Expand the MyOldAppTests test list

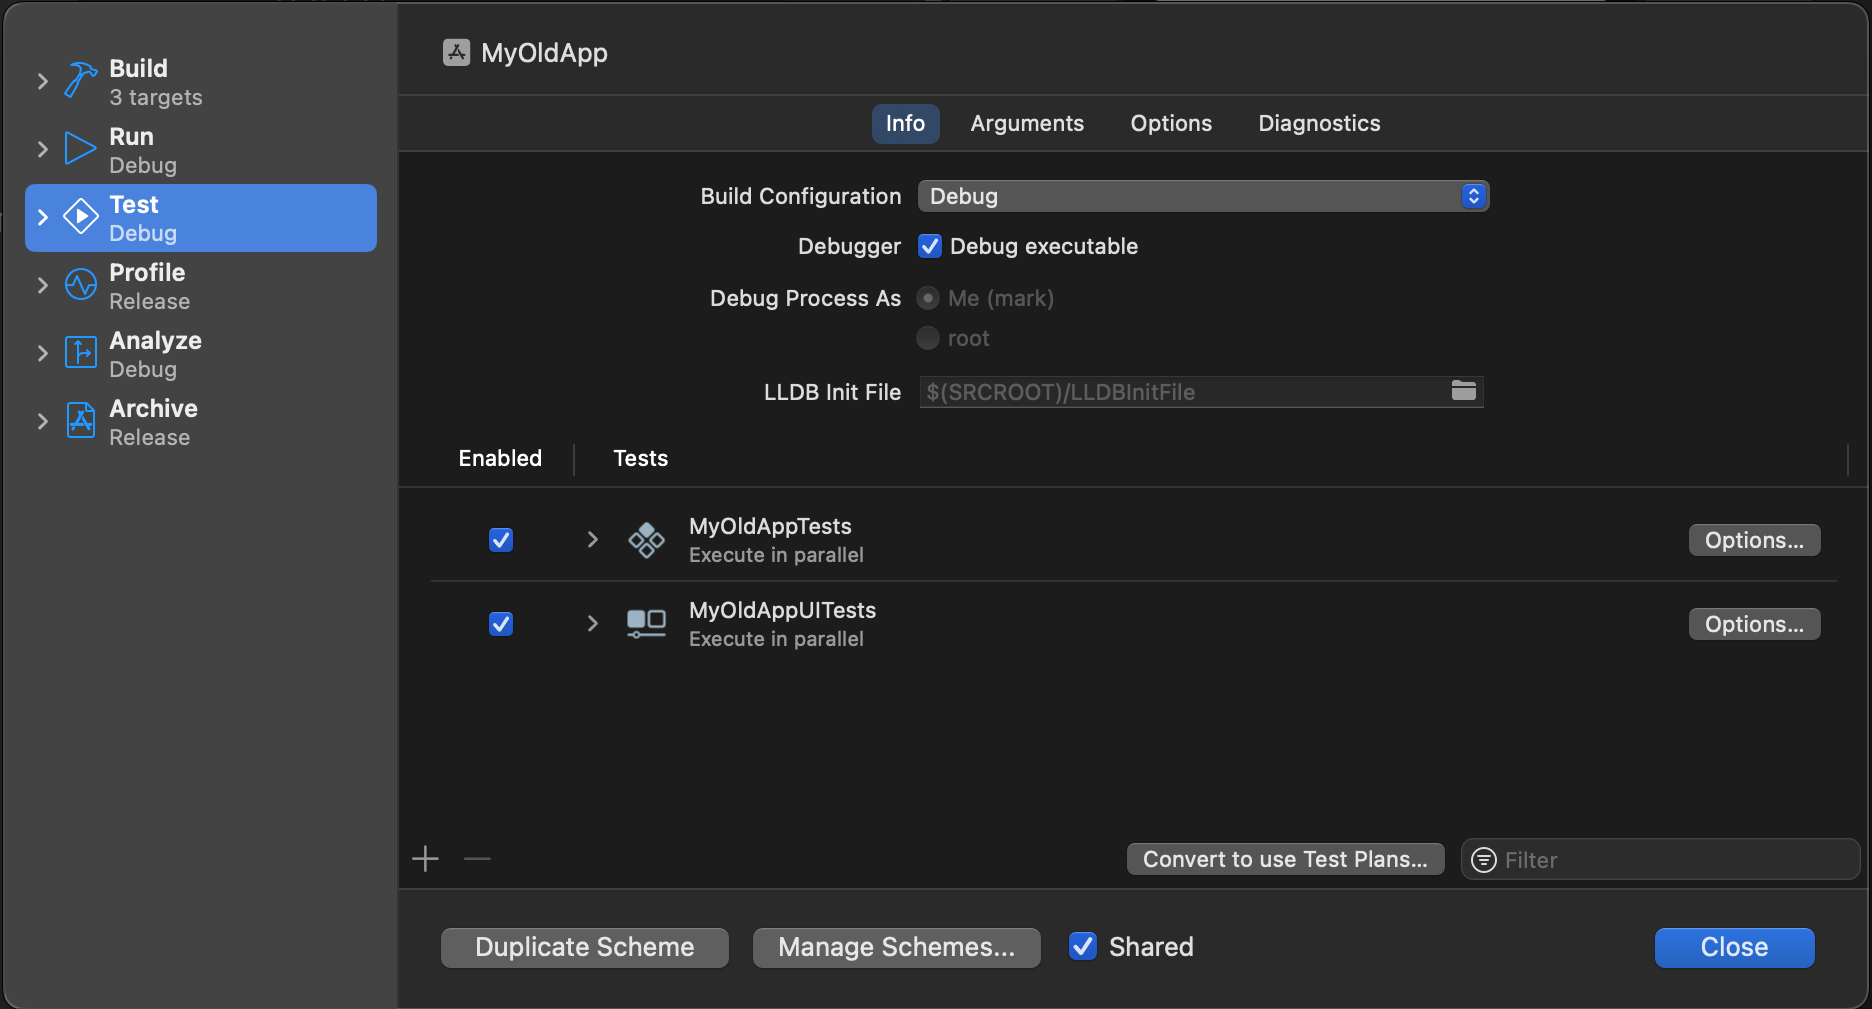[x=591, y=539]
